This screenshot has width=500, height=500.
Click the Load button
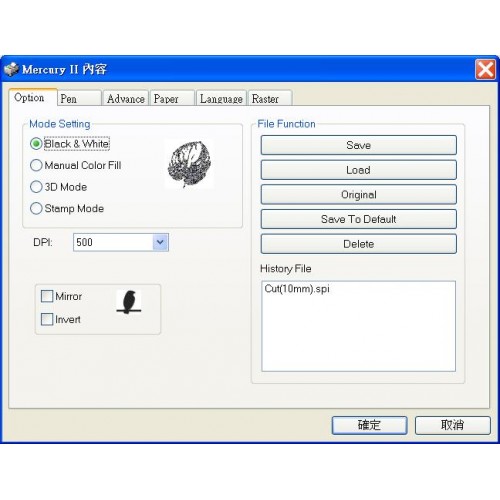(x=359, y=170)
